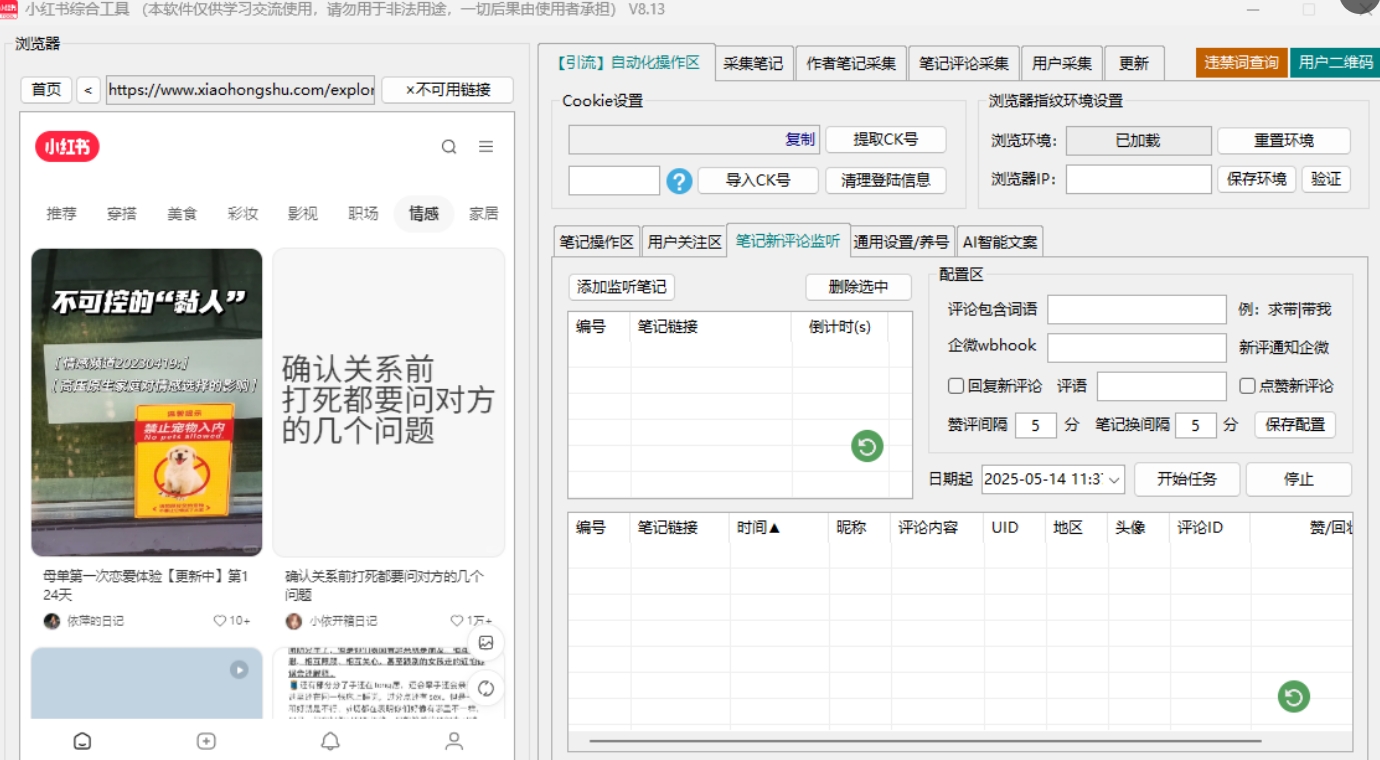This screenshot has height=760, width=1380.
Task: Sort comments by the 时间 column header
Action: (759, 528)
